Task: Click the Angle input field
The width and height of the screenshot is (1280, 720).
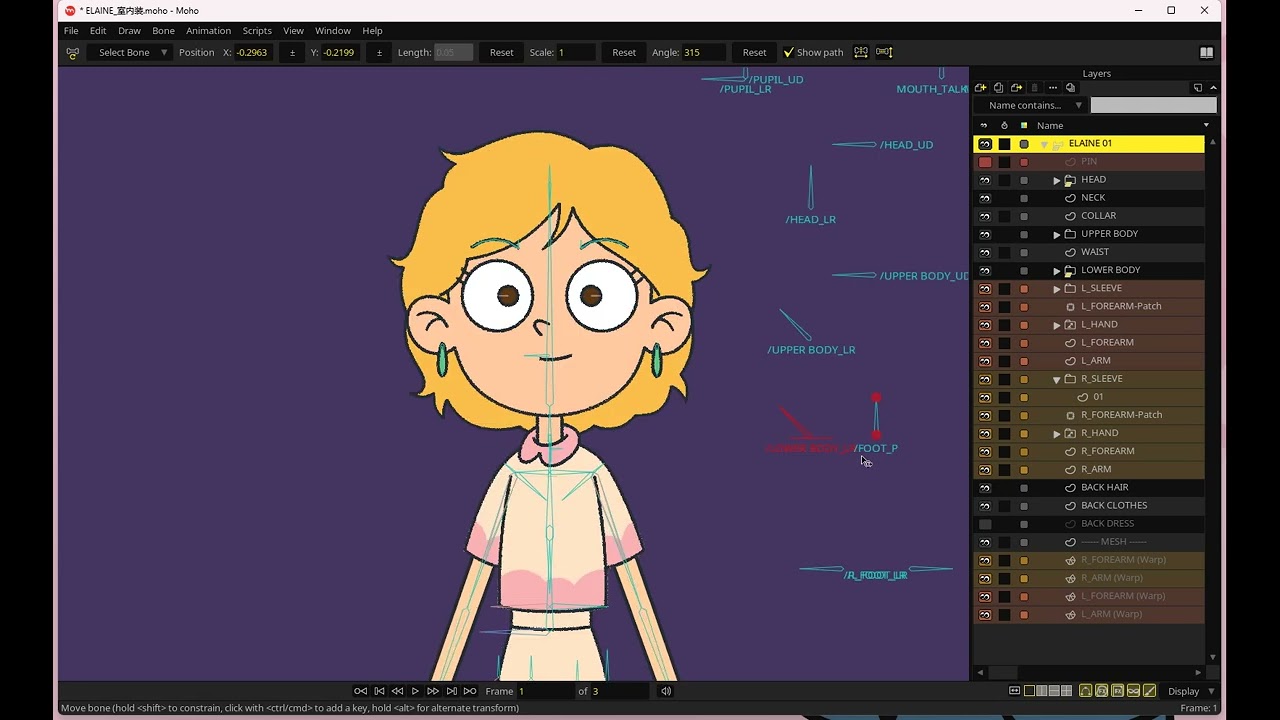Action: point(704,52)
